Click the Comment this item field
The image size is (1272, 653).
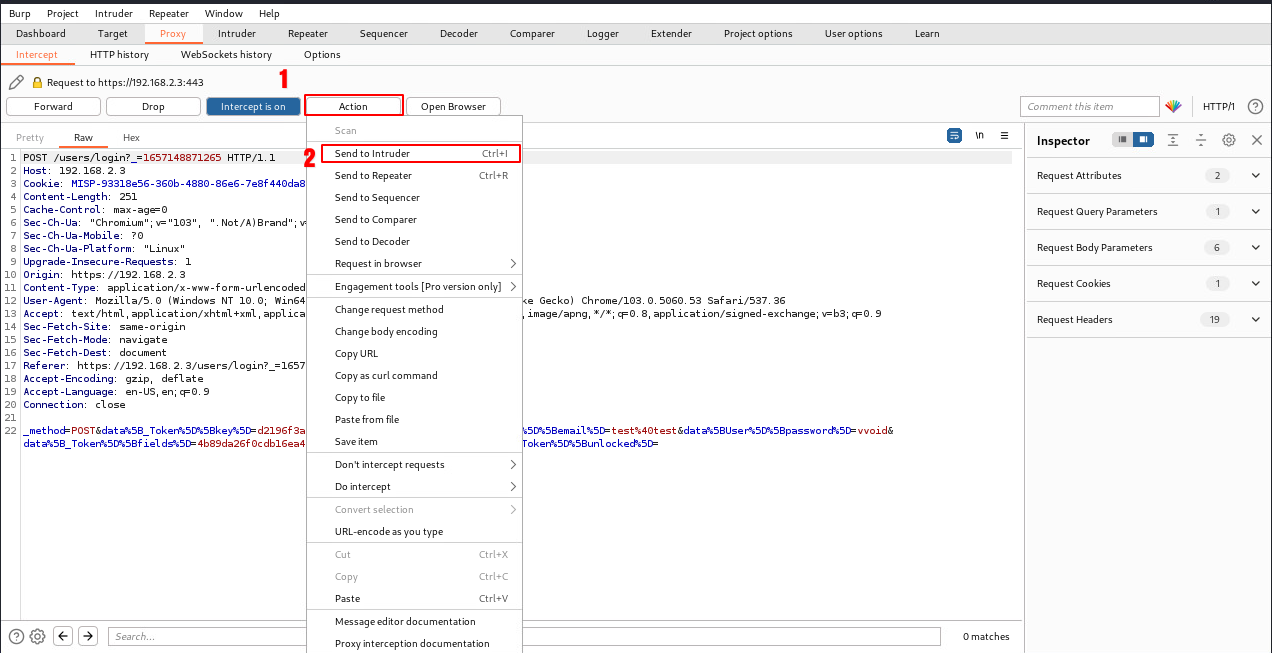pos(1088,107)
